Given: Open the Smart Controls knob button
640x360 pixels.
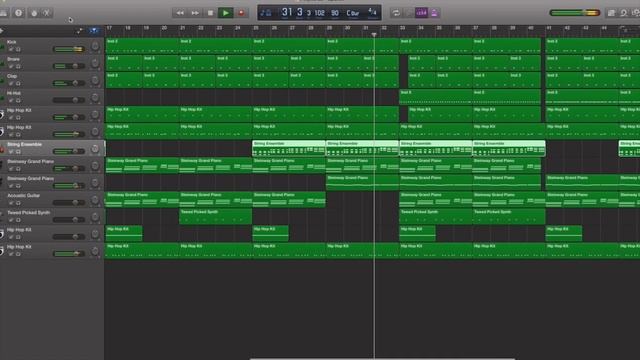Looking at the screenshot, I should click(x=34, y=13).
